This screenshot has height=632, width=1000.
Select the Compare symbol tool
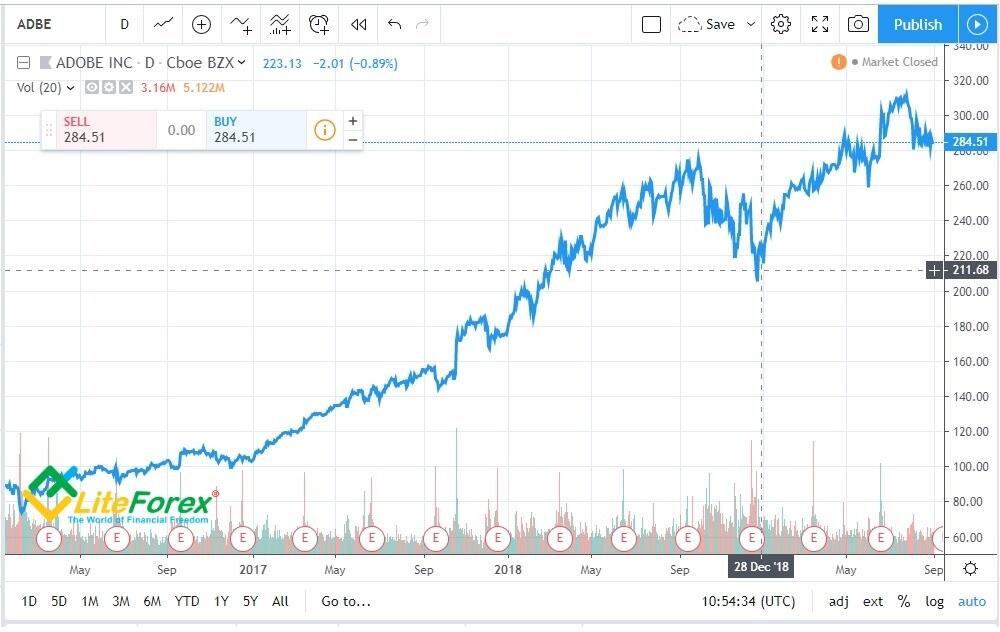tap(201, 24)
